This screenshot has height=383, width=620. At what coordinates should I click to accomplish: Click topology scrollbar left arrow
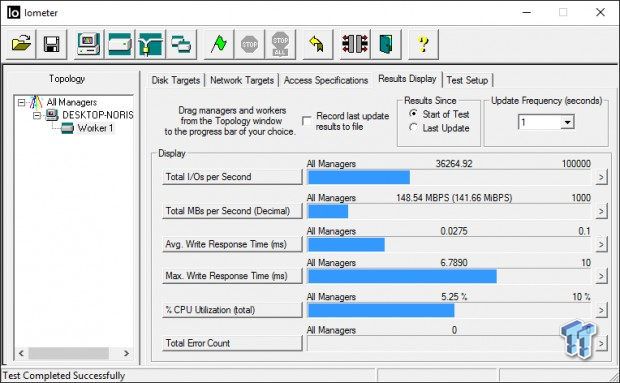21,353
